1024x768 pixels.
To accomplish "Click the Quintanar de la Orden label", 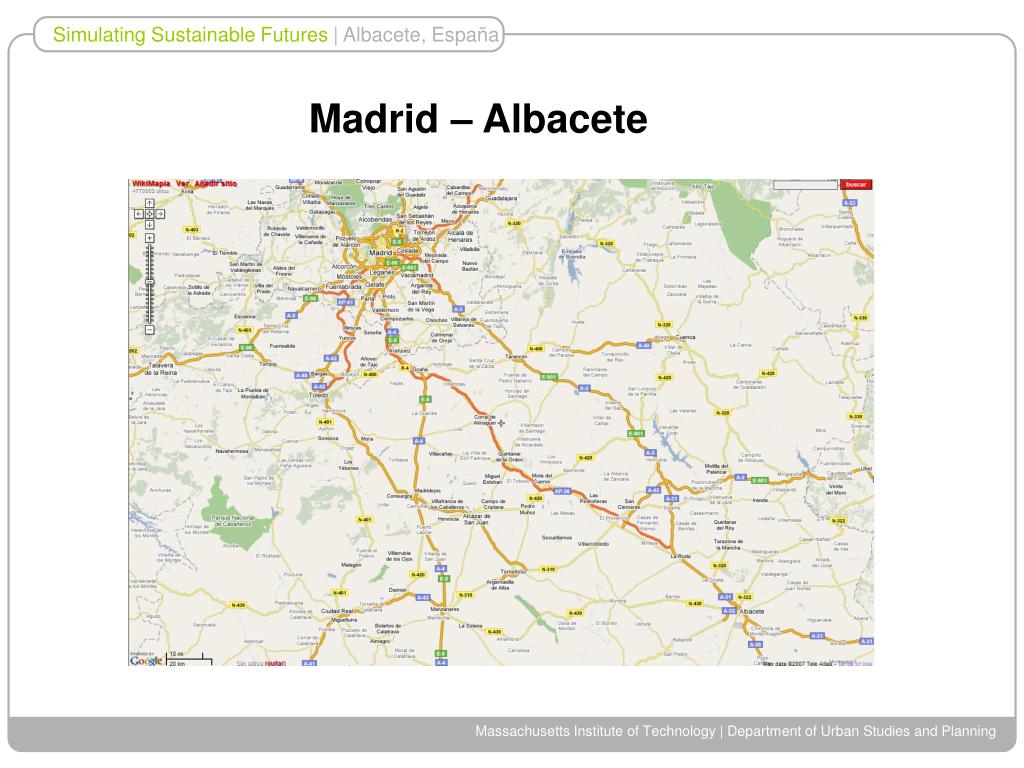I will point(511,456).
